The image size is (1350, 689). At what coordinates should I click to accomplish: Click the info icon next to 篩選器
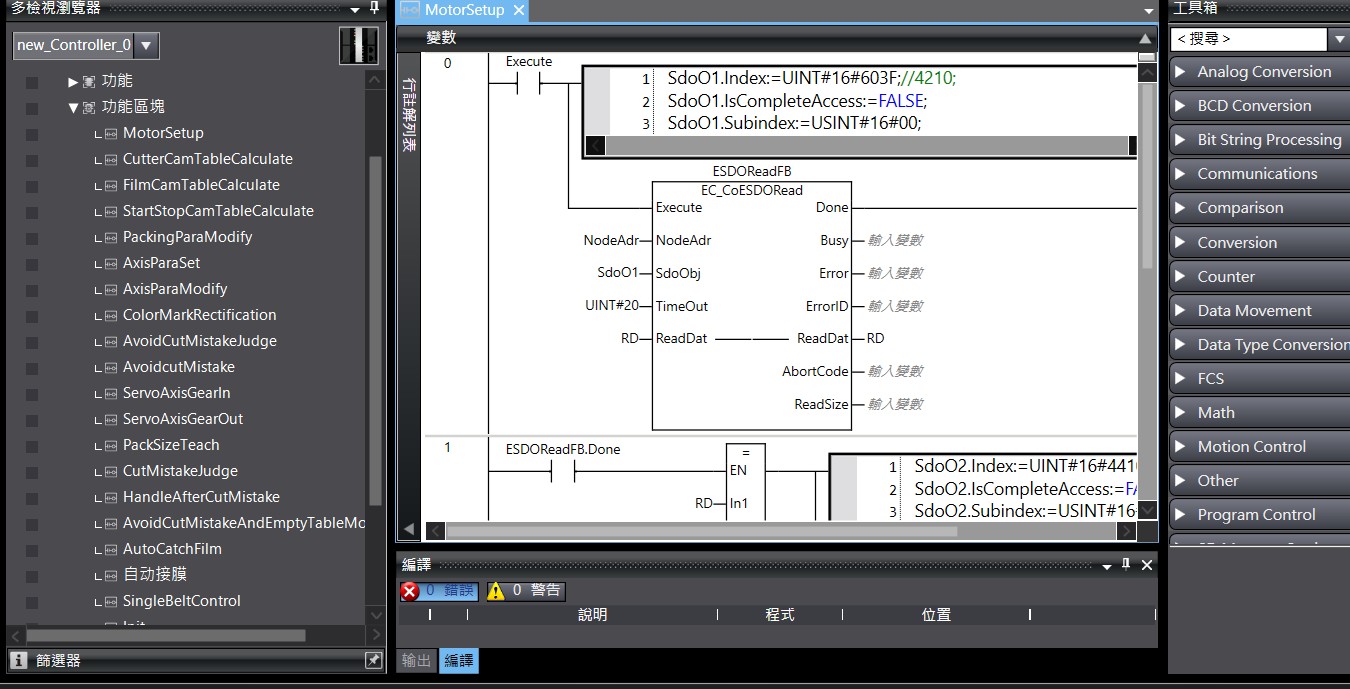18,661
